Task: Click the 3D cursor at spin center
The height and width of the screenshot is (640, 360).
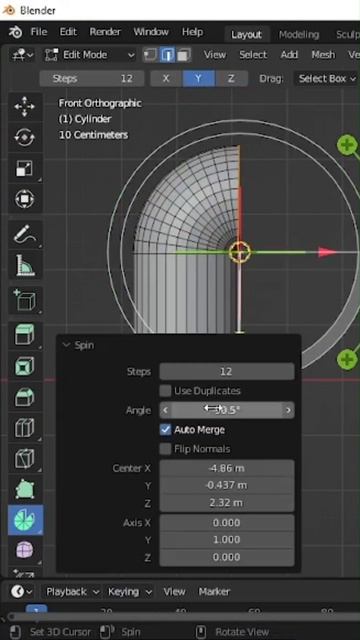Action: (239, 252)
